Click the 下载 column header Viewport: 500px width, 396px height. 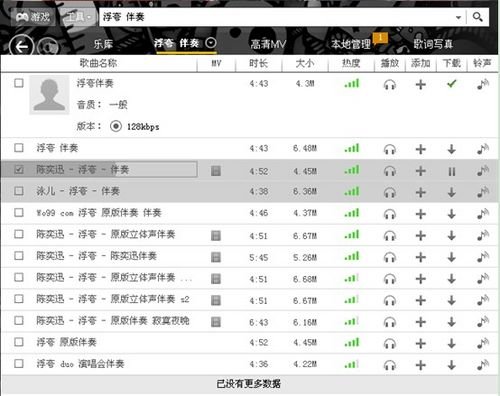[x=452, y=63]
